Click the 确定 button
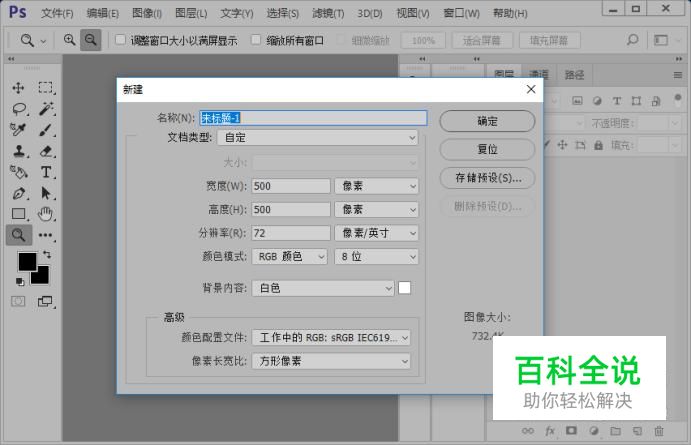 click(x=487, y=121)
